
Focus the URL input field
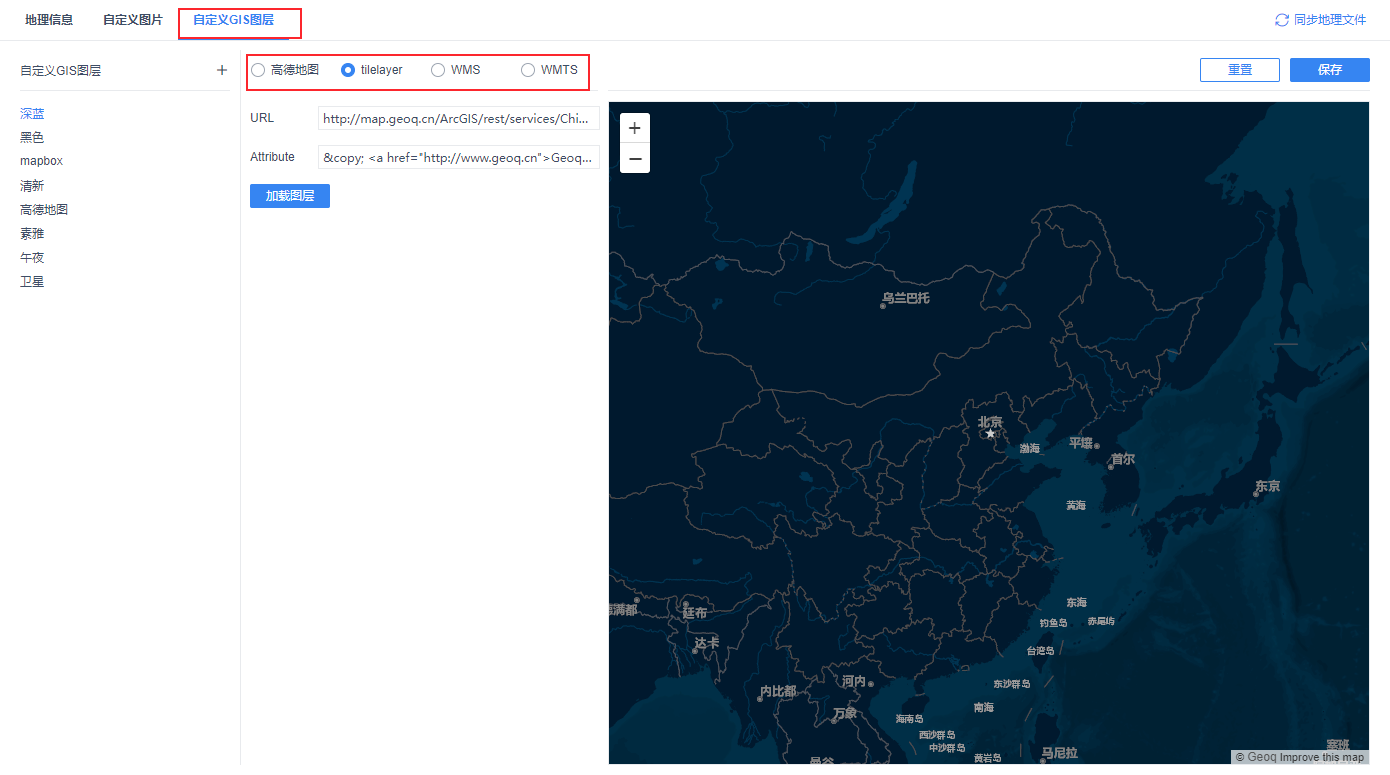point(459,119)
